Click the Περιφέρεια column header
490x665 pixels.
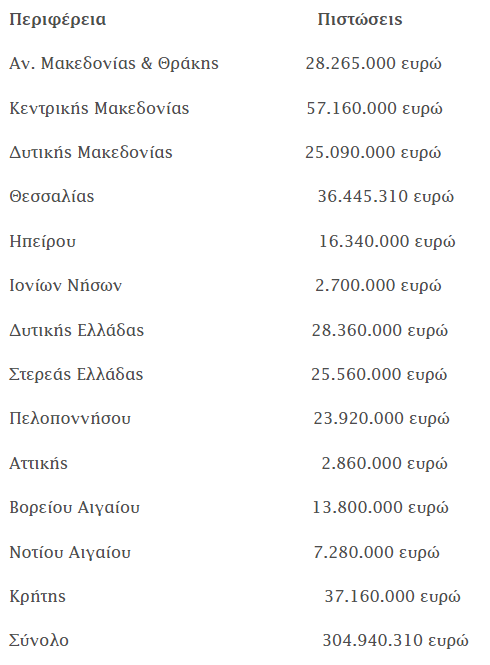point(57,20)
